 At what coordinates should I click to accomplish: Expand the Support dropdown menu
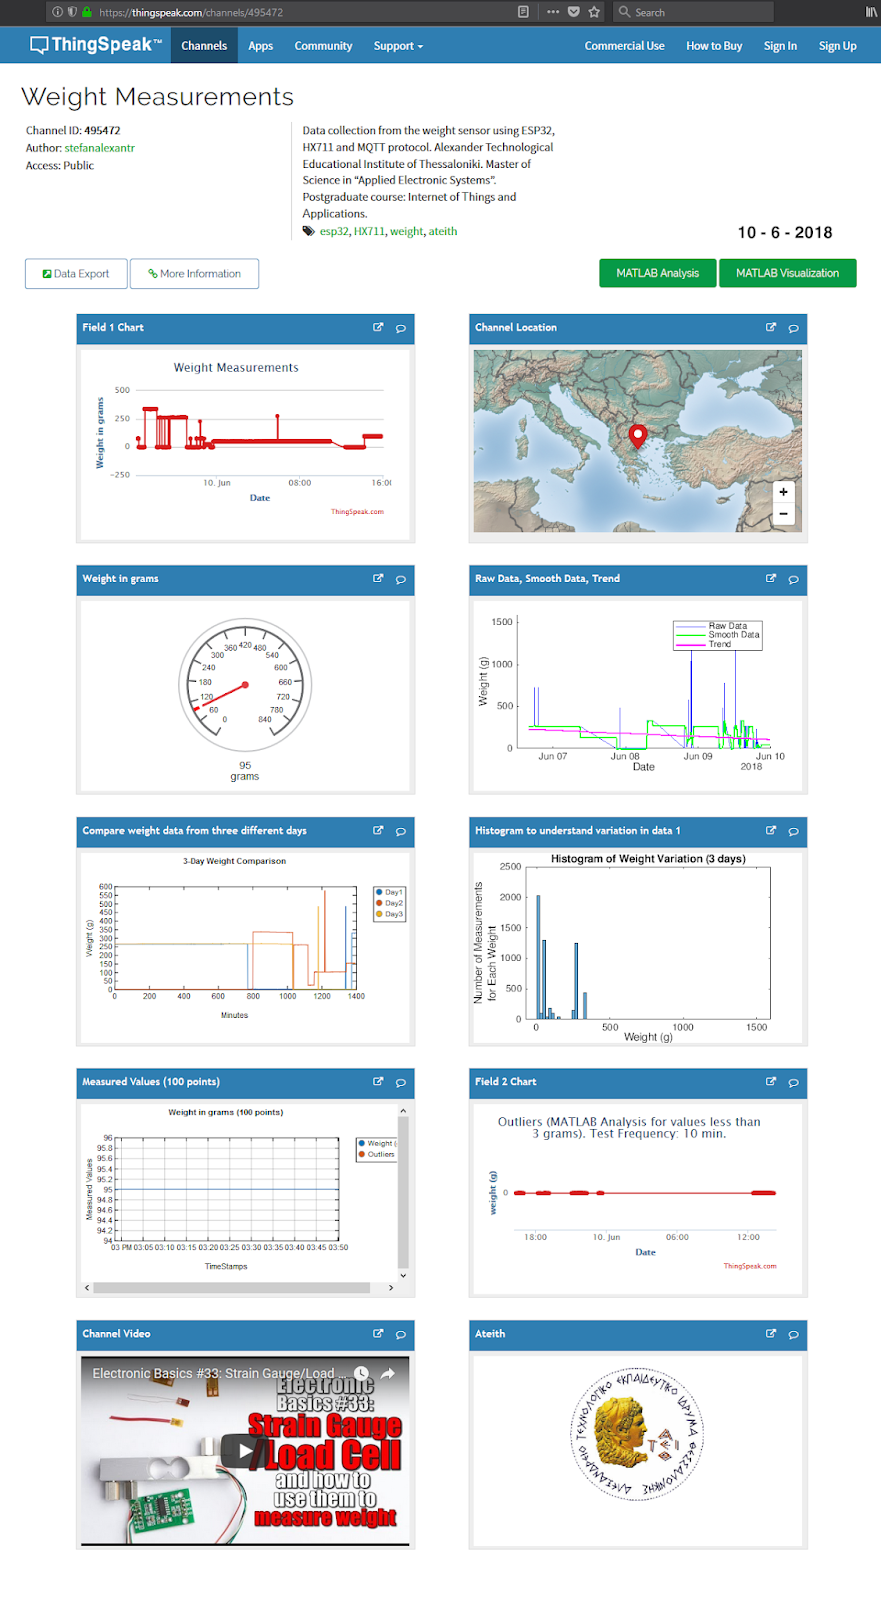pos(398,46)
